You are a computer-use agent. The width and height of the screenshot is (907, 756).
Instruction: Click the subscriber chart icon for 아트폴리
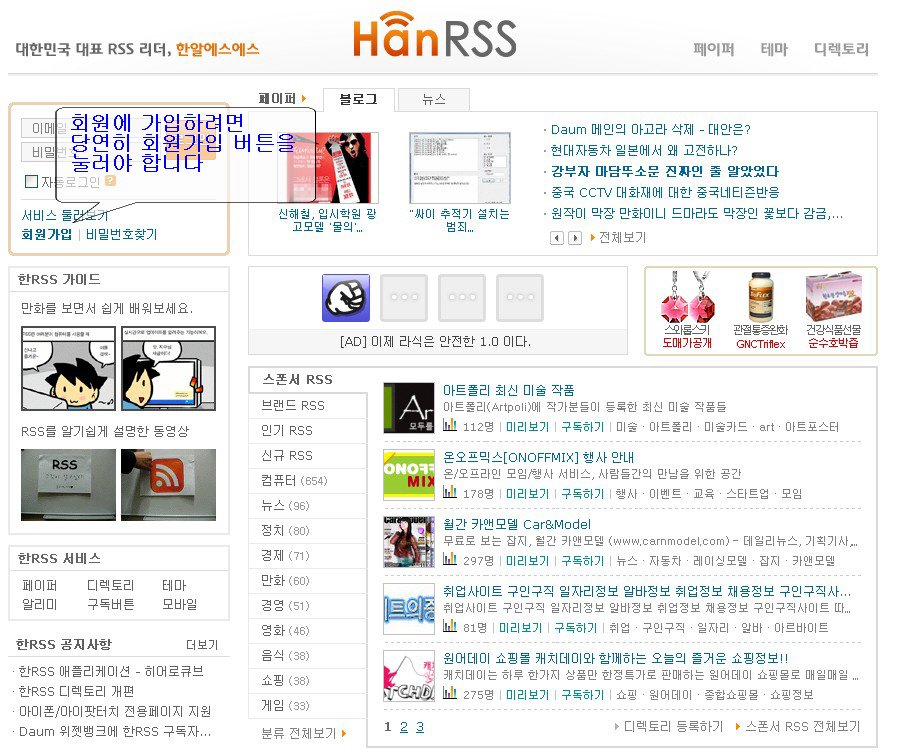[x=449, y=426]
